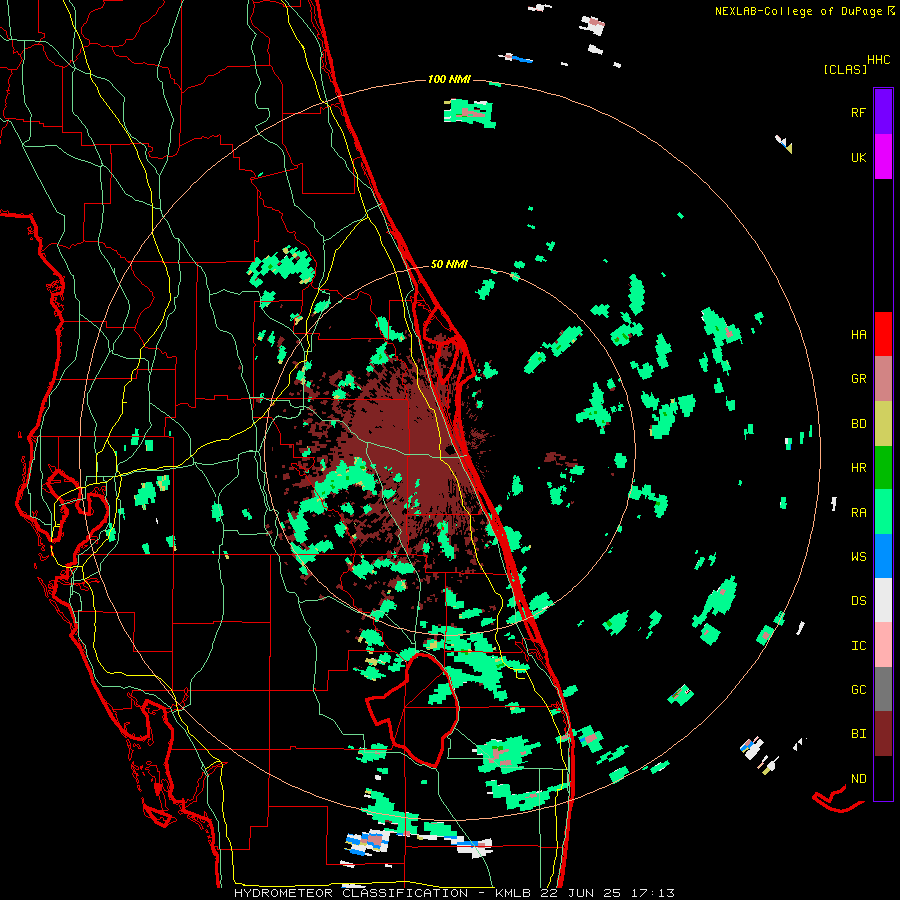Click the ND black legend swatch

[883, 778]
